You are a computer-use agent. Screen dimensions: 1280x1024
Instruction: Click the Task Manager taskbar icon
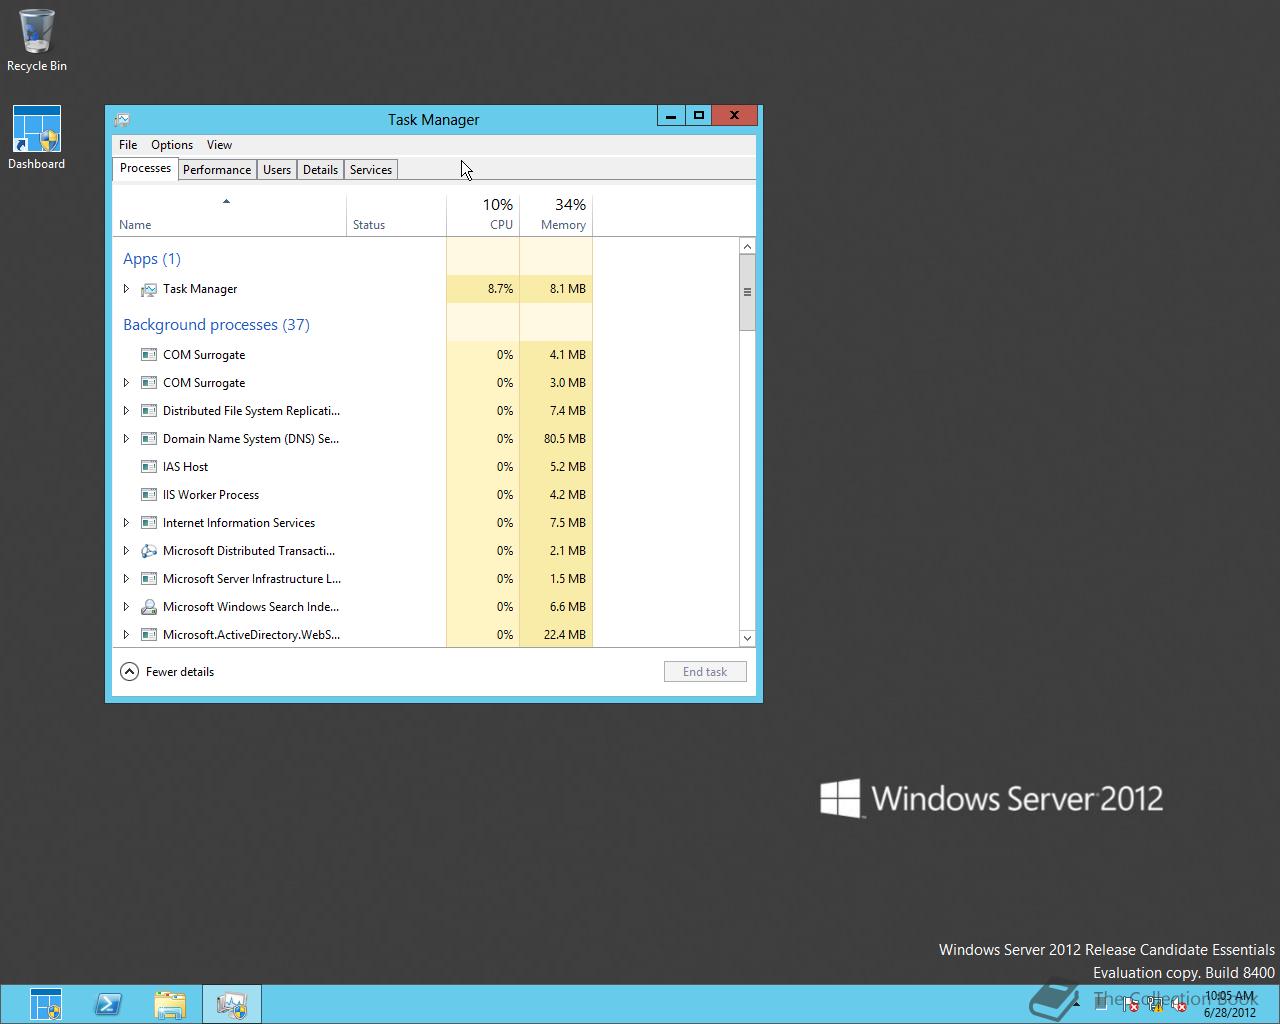[232, 1004]
